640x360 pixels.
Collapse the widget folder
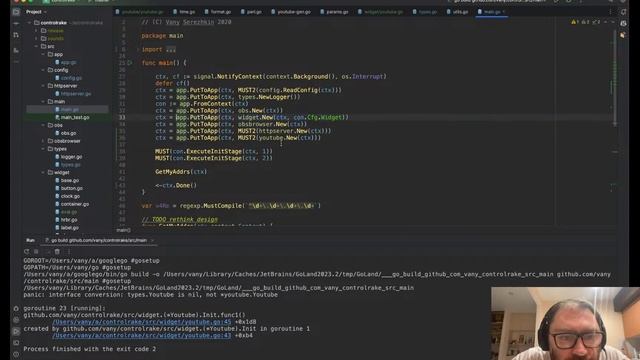point(43,173)
